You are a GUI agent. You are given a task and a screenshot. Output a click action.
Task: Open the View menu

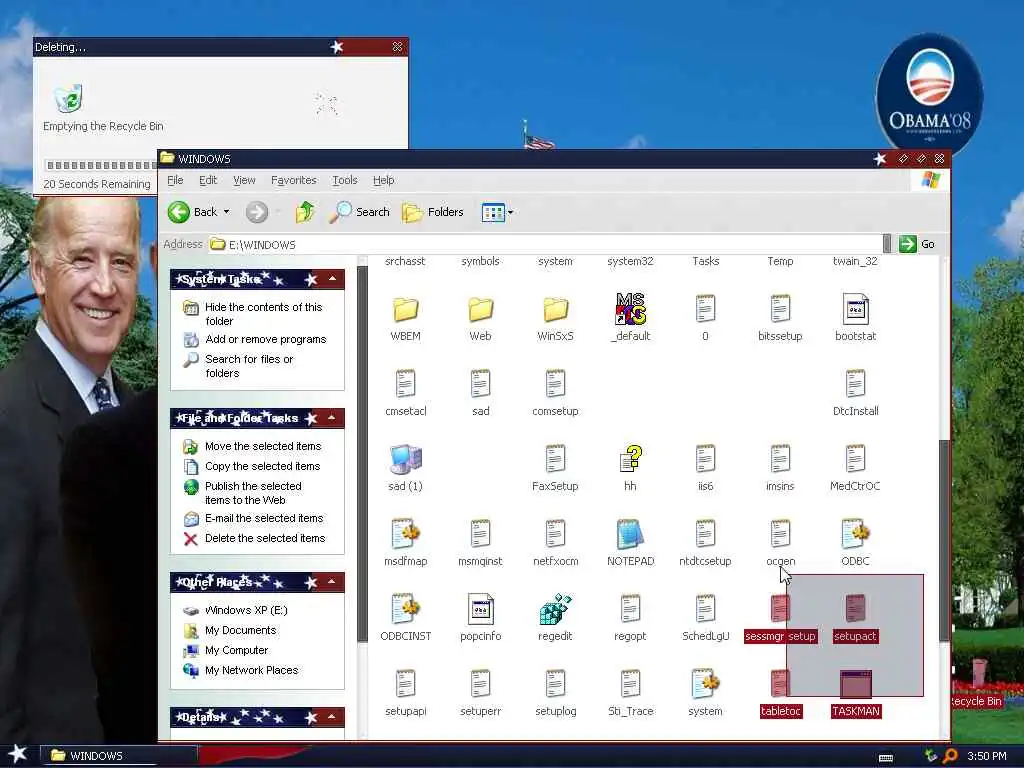(x=244, y=180)
